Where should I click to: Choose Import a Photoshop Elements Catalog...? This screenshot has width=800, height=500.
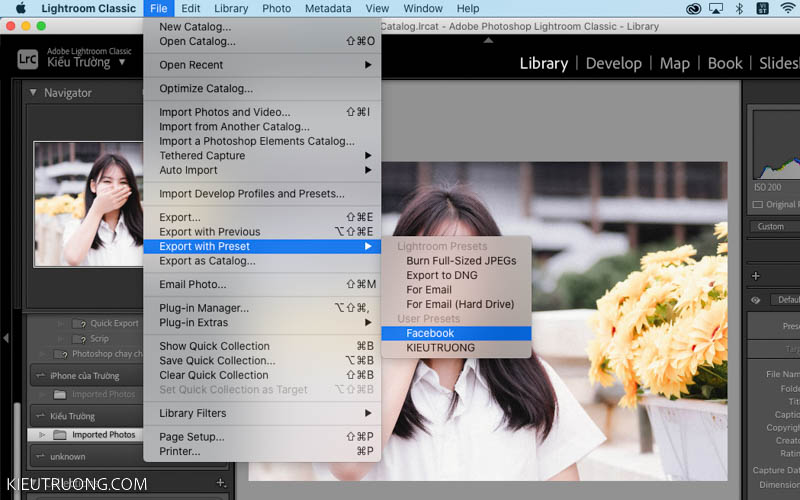[x=262, y=141]
